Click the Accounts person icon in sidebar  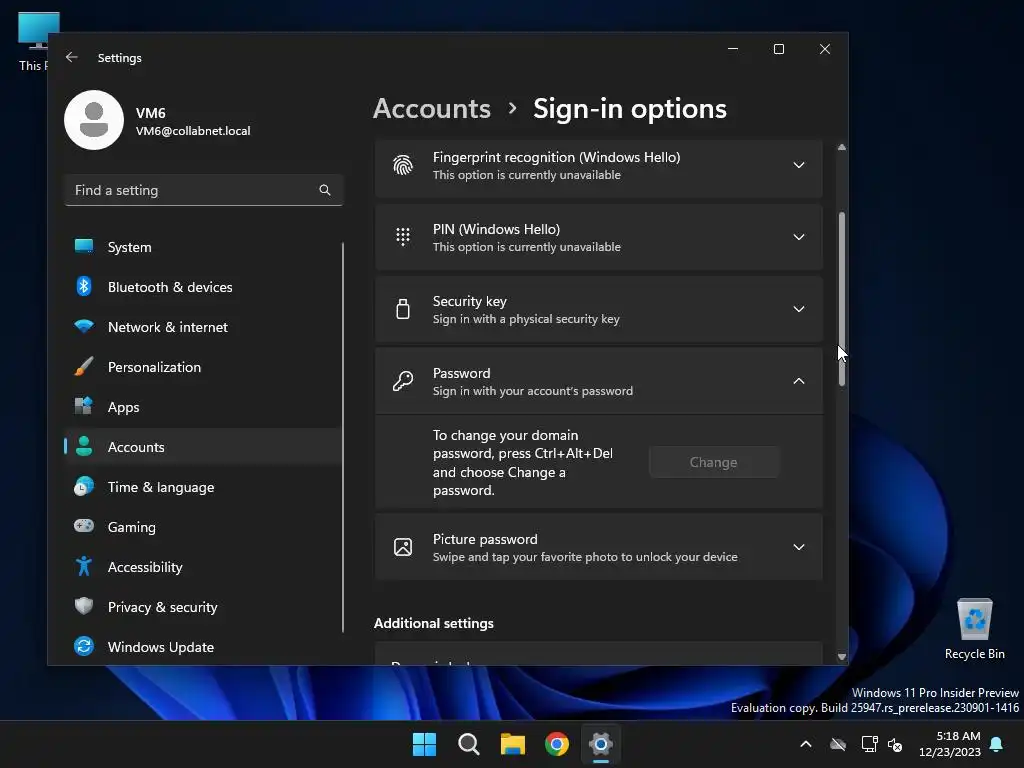tap(84, 446)
